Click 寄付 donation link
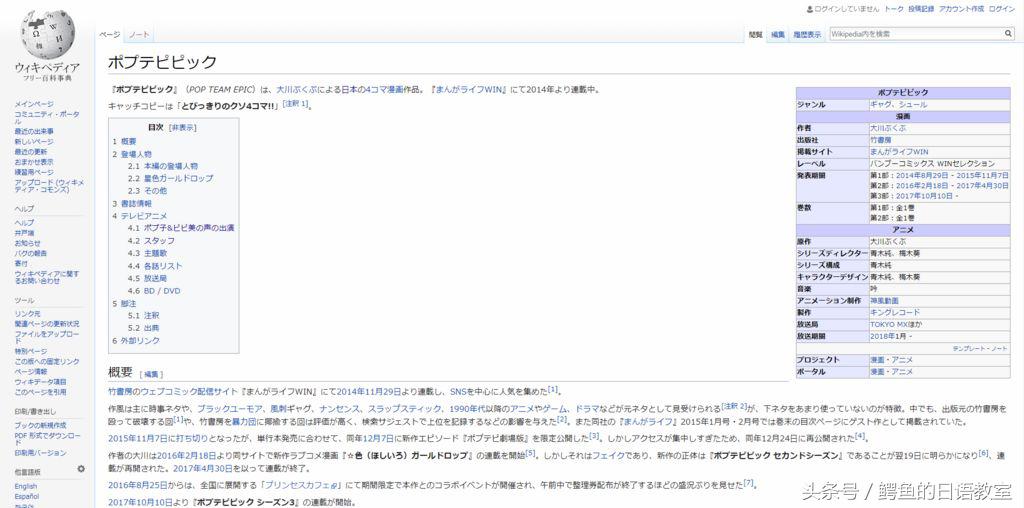This screenshot has width=1024, height=508. click(x=21, y=264)
